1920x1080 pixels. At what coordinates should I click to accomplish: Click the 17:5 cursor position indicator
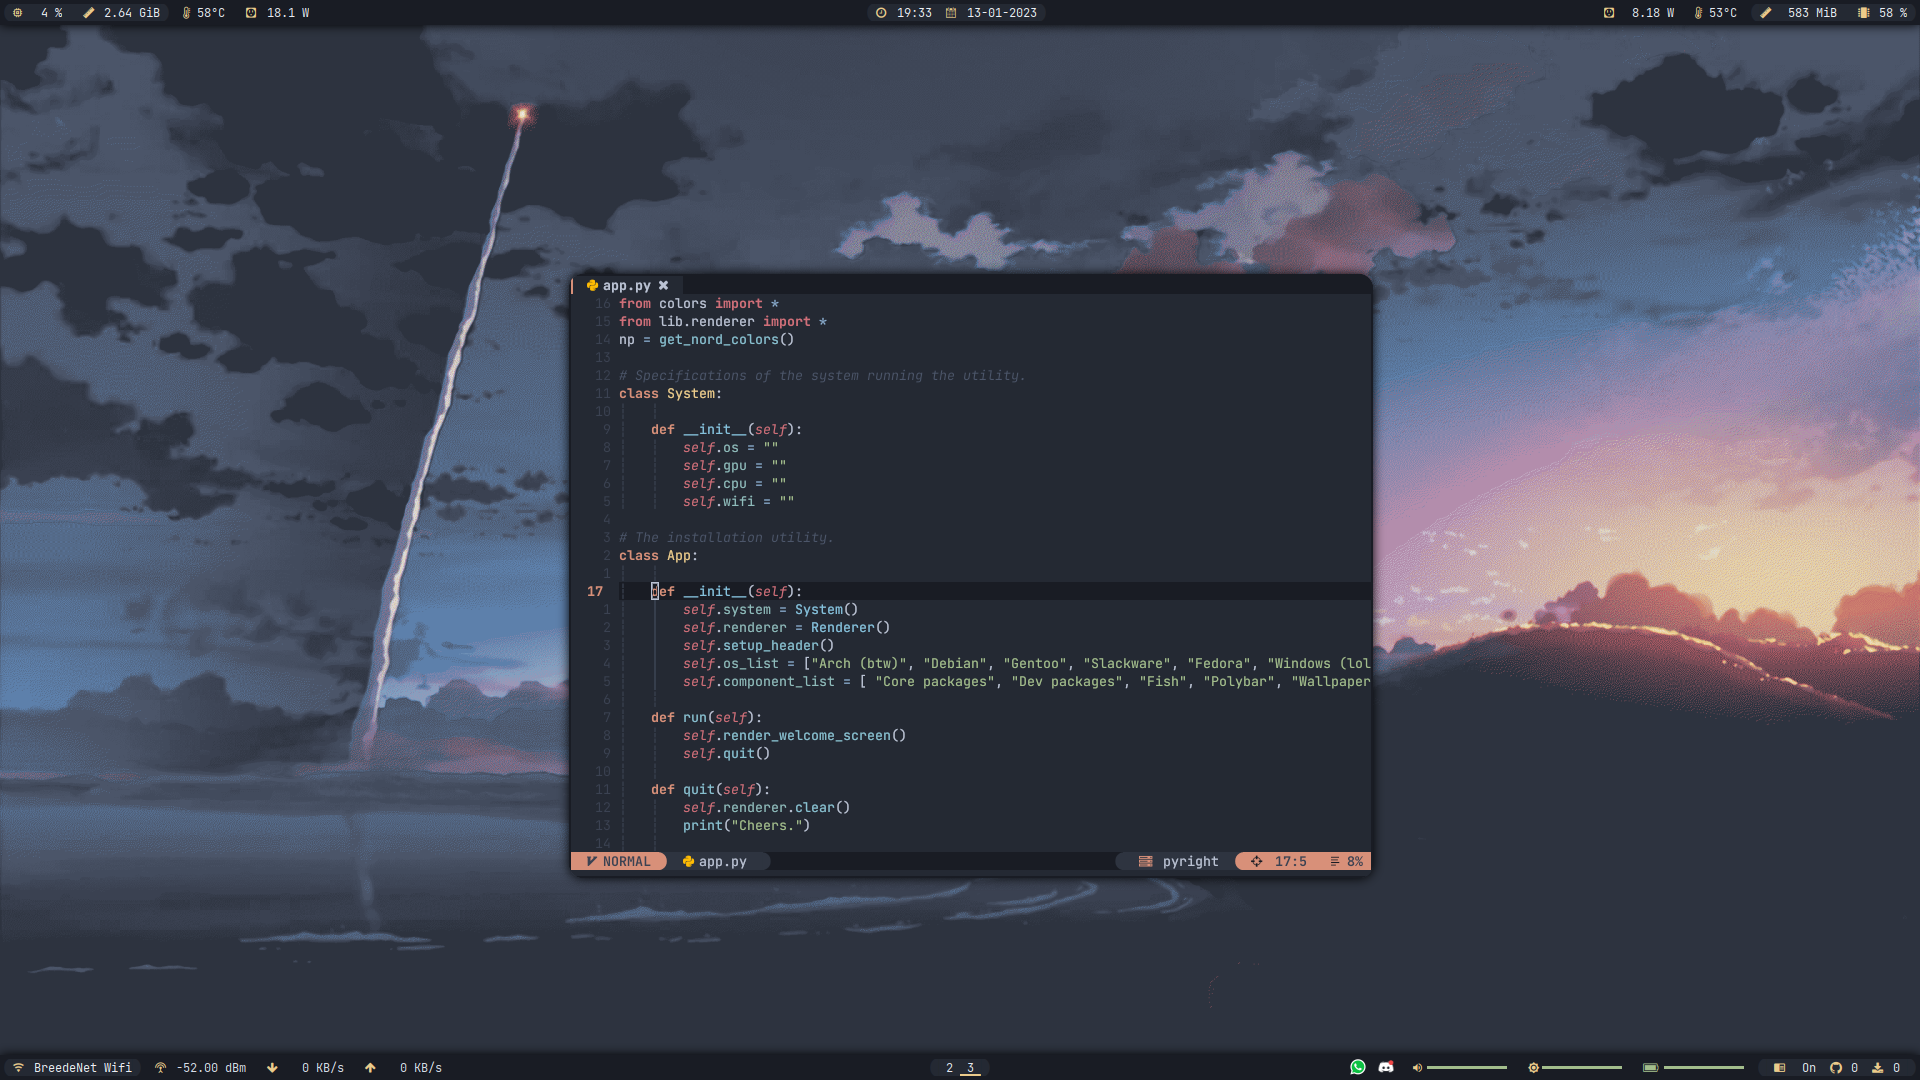click(1290, 861)
